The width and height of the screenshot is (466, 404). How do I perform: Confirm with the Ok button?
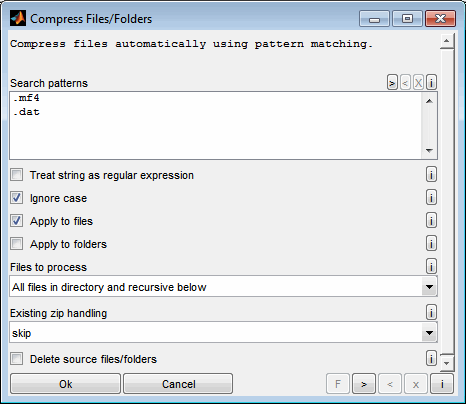point(65,384)
